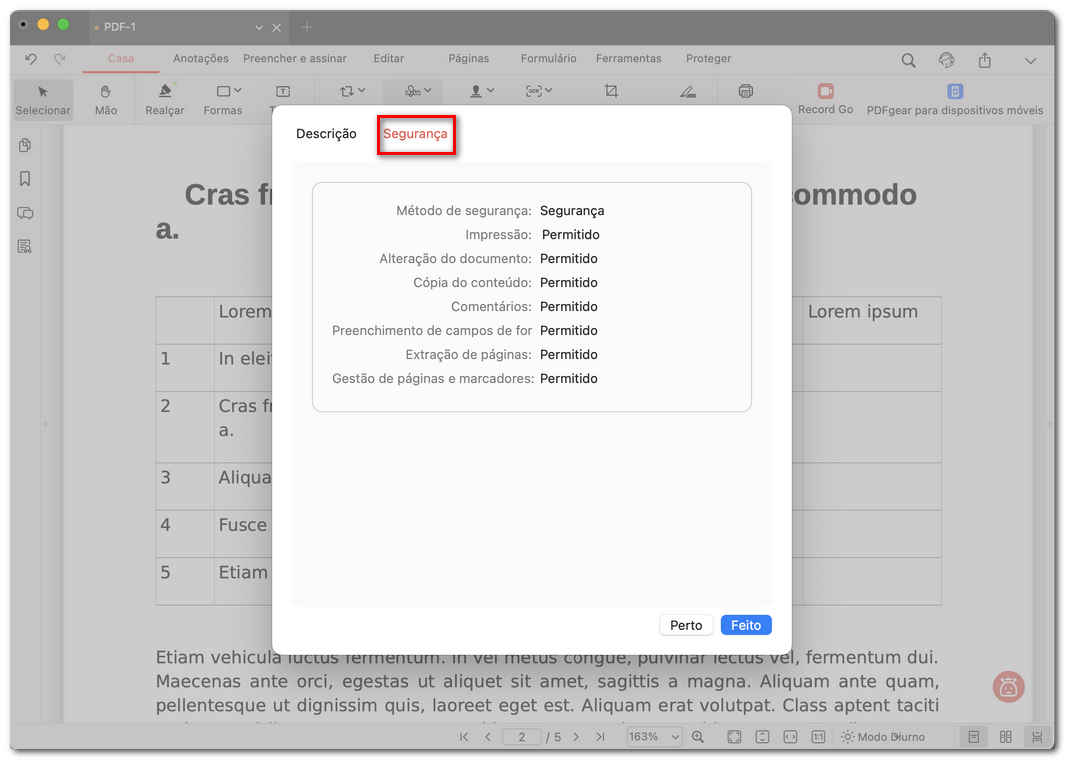Click the Feito button
1066x760 pixels.
pyautogui.click(x=746, y=624)
